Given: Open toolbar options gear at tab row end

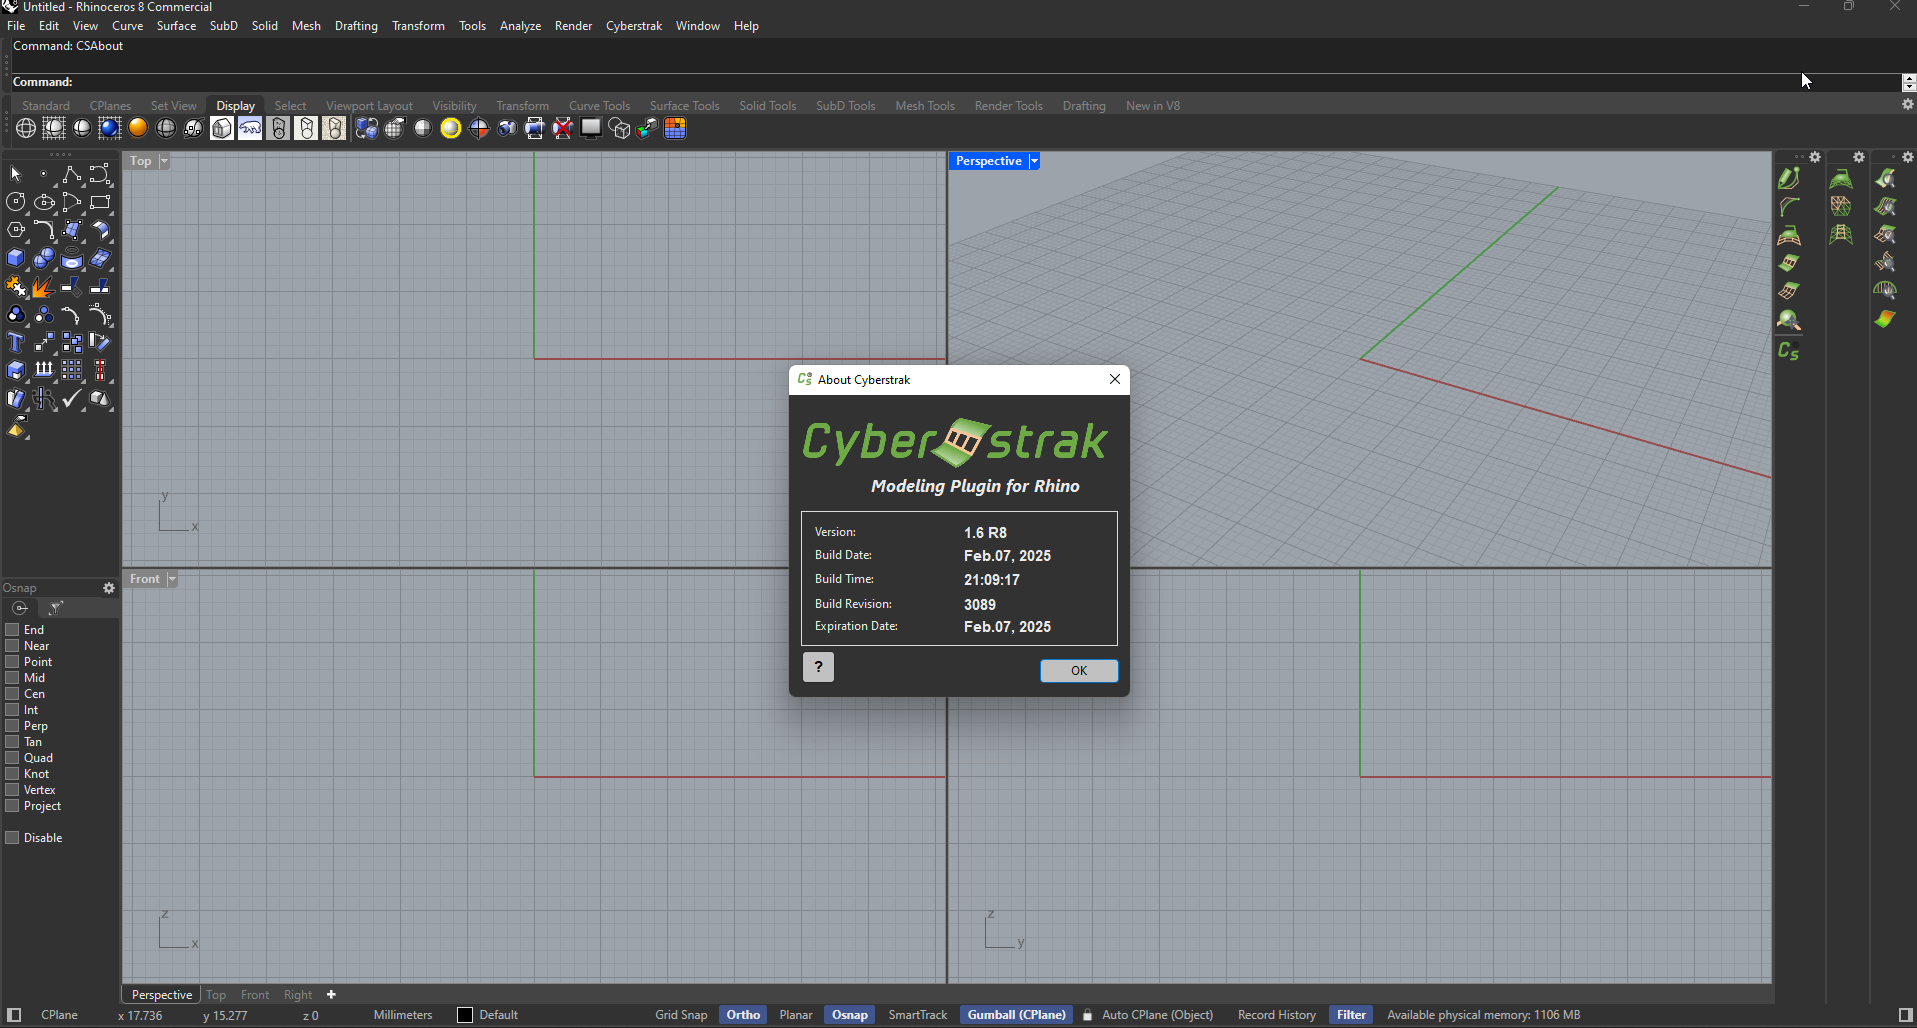Looking at the screenshot, I should 1907,105.
